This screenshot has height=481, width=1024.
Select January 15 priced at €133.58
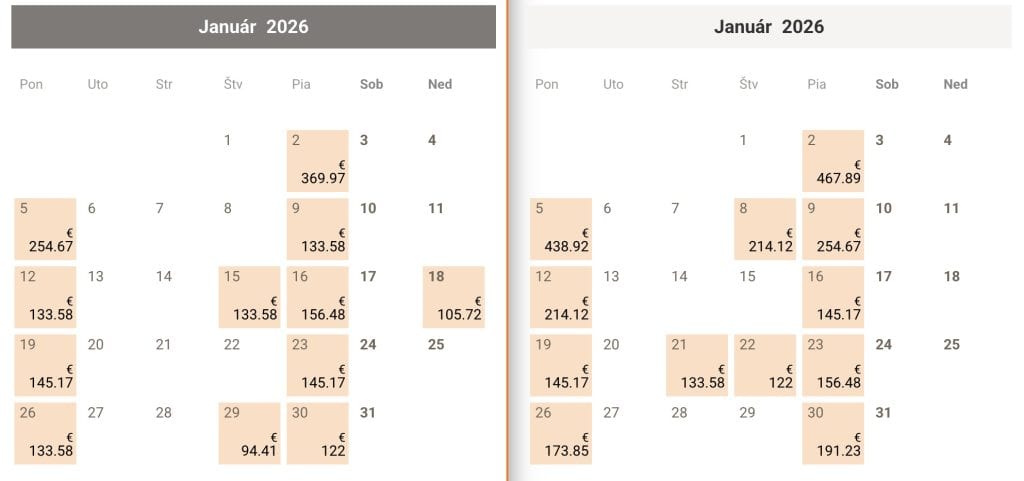pyautogui.click(x=250, y=297)
